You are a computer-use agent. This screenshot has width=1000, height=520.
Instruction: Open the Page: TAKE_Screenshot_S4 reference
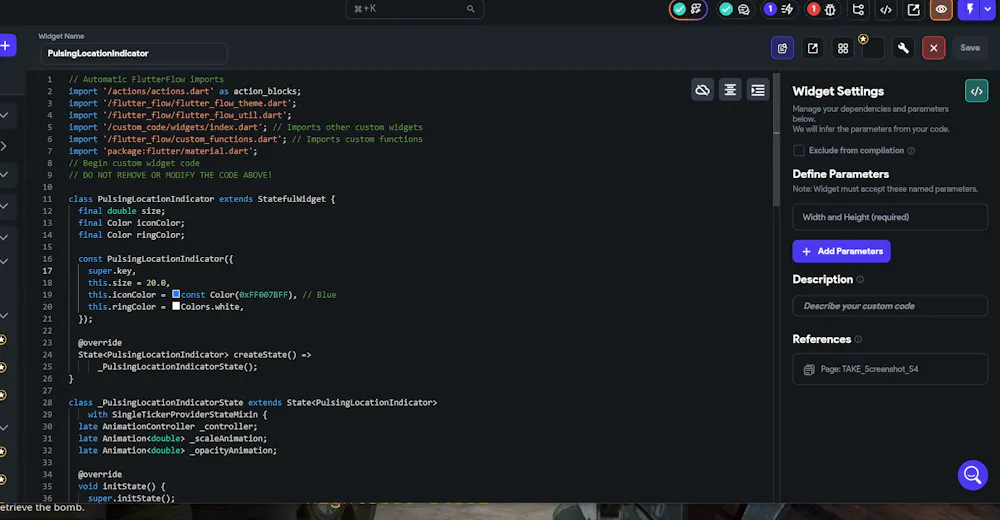(x=890, y=369)
